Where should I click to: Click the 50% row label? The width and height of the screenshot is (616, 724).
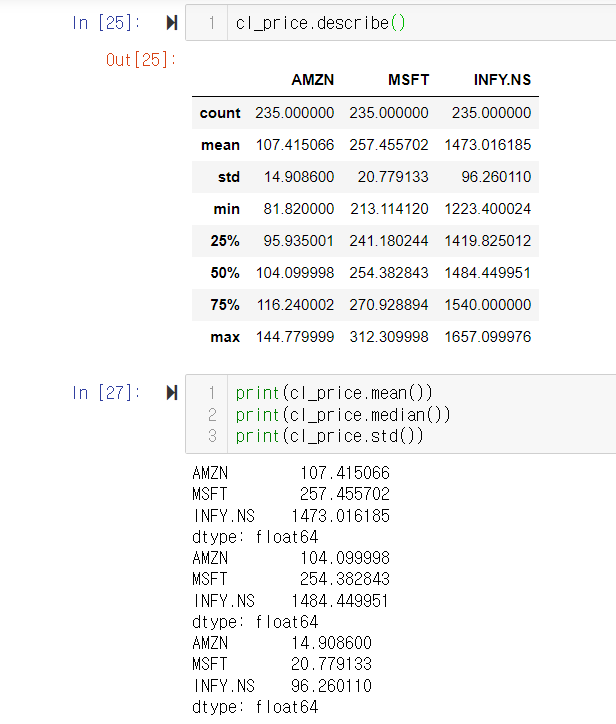(x=225, y=273)
